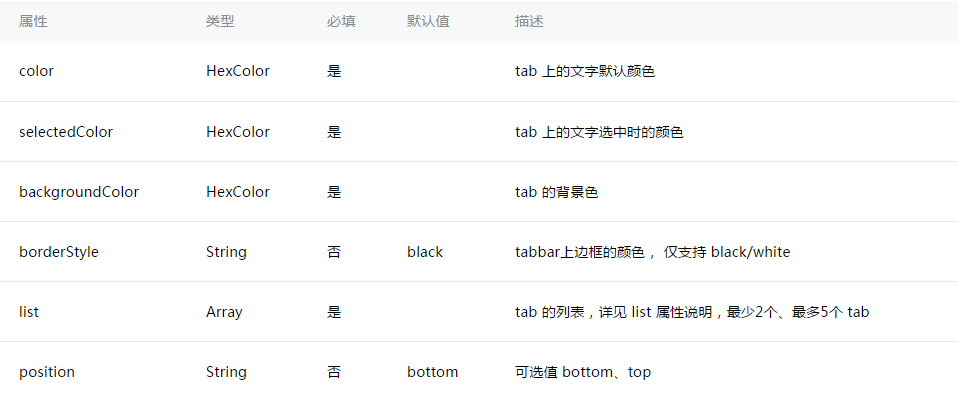Select the backgroundColor property name
This screenshot has height=399, width=958.
click(x=79, y=192)
